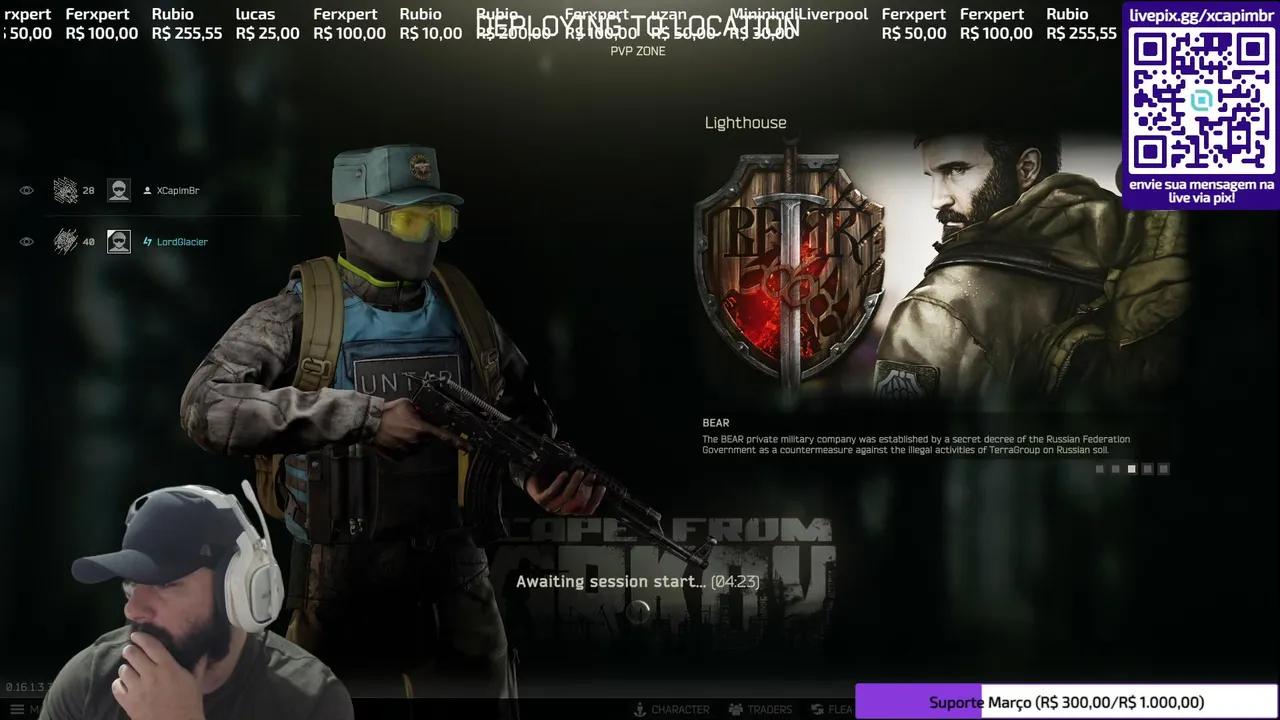
Task: Select the fourth carousel dot under BEAR description
Action: [1147, 468]
